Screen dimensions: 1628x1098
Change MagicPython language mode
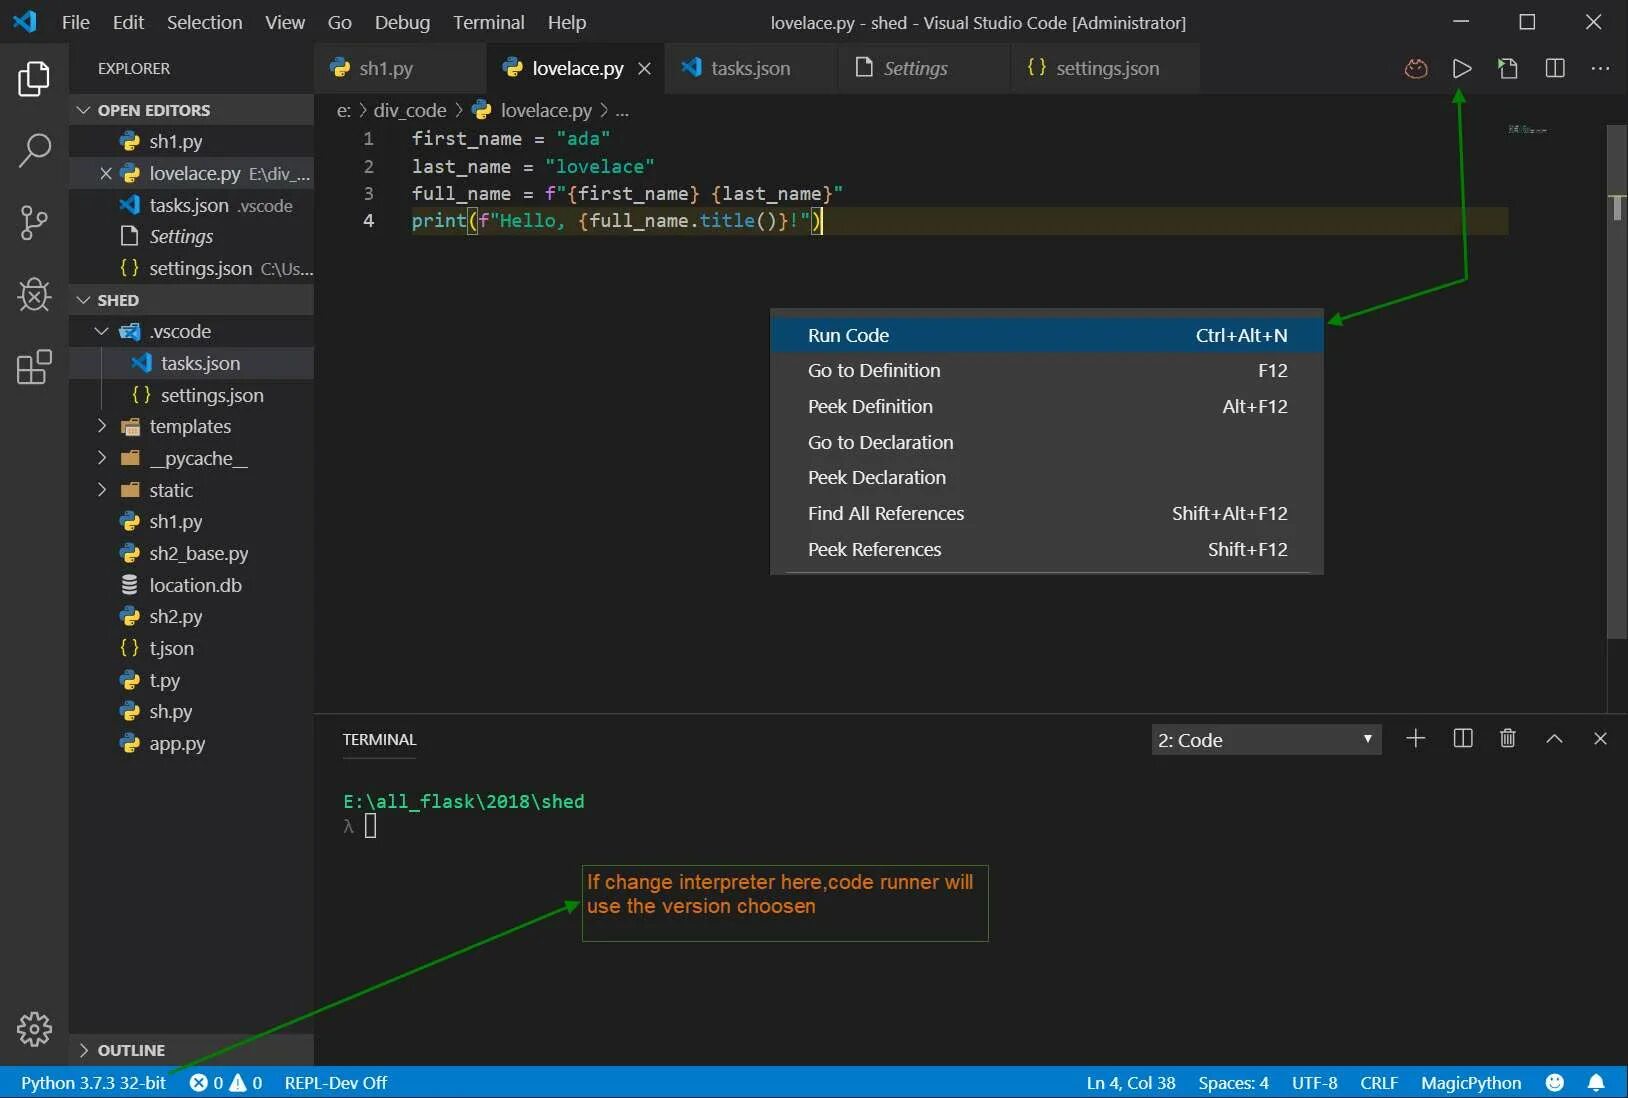[x=1471, y=1082]
